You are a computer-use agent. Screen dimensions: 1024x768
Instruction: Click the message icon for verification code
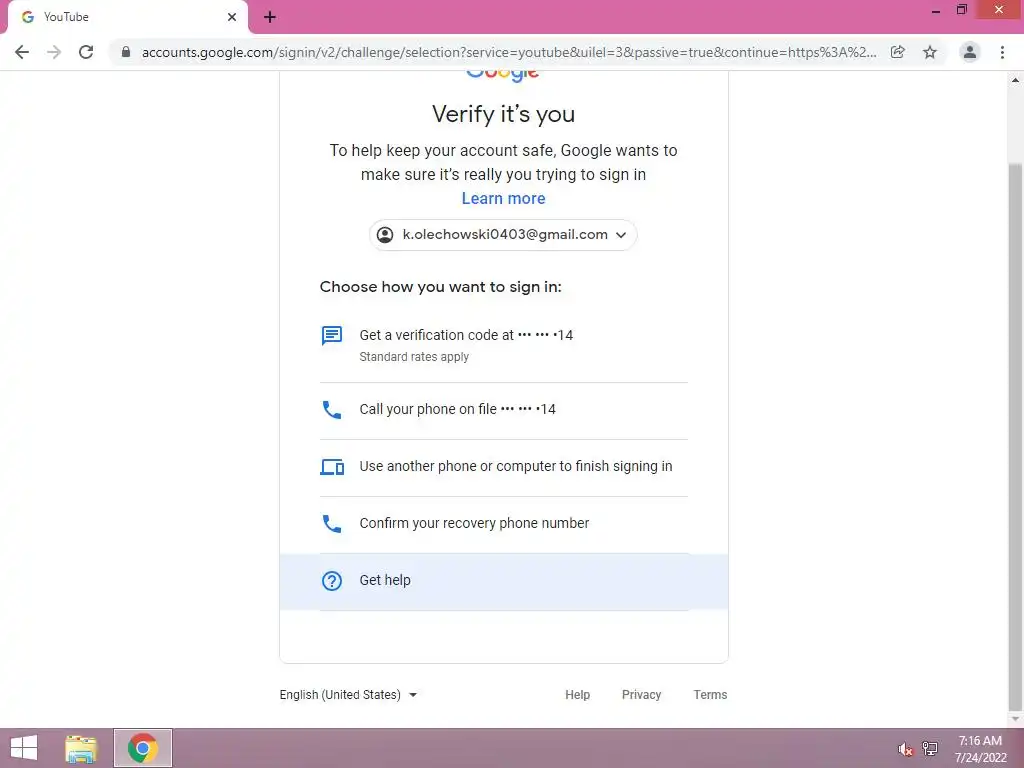332,336
